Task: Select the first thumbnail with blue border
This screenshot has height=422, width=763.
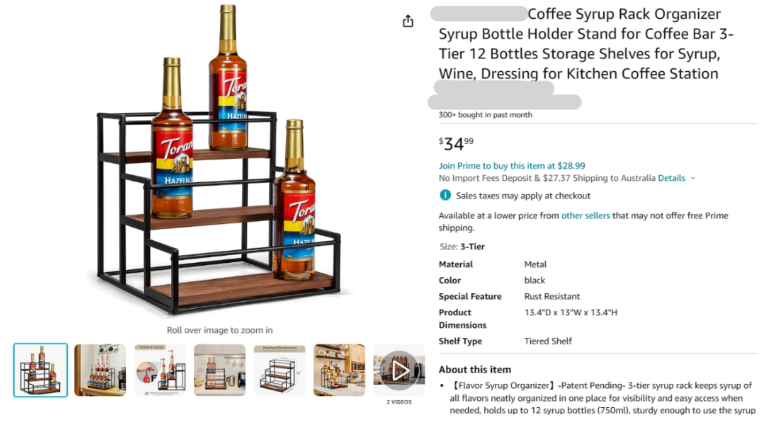Action: (x=41, y=370)
